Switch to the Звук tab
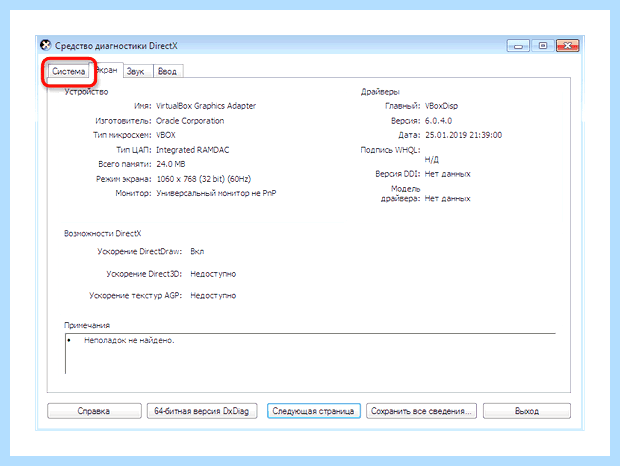This screenshot has height=466, width=620. (x=136, y=72)
